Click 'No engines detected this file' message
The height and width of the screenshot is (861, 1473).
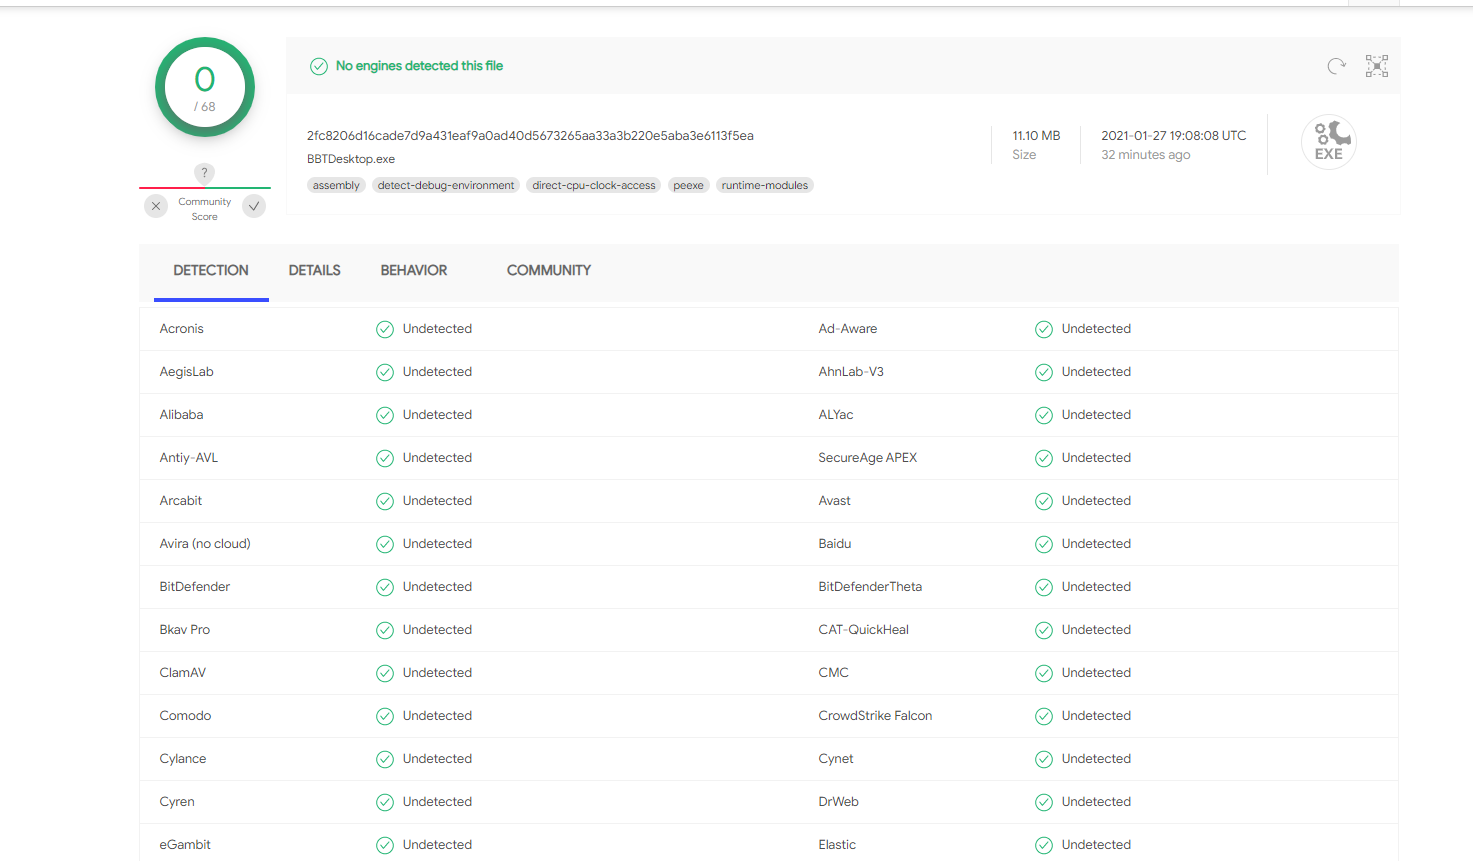[419, 66]
